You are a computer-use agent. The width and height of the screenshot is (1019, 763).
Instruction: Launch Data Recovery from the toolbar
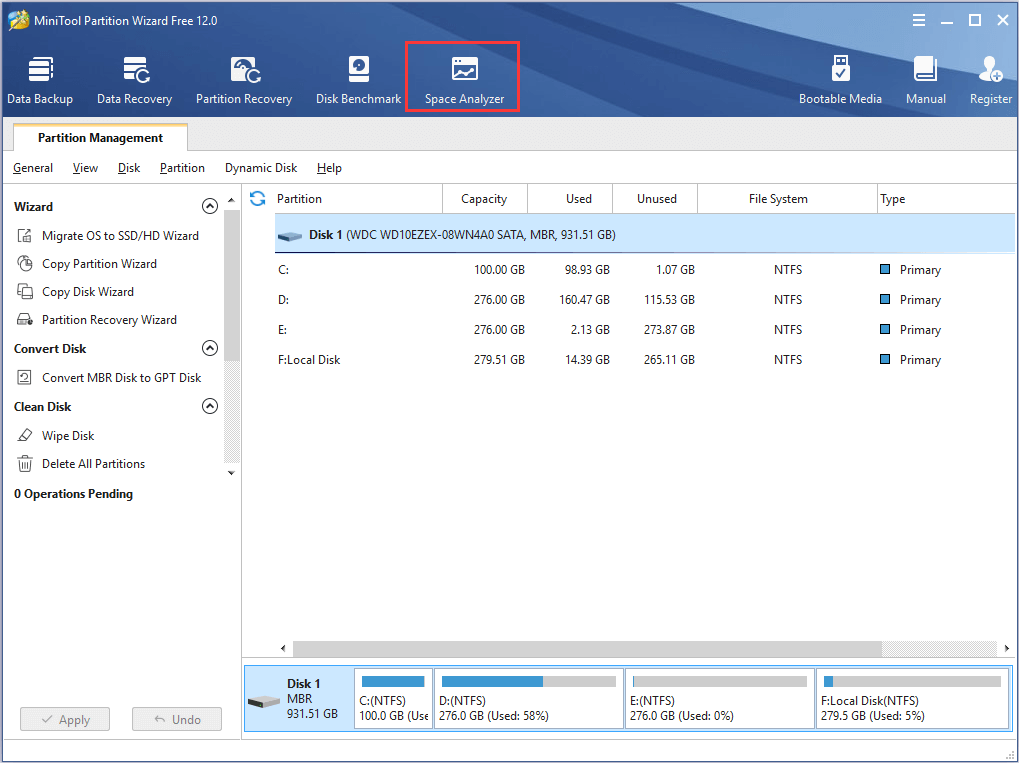coord(134,80)
